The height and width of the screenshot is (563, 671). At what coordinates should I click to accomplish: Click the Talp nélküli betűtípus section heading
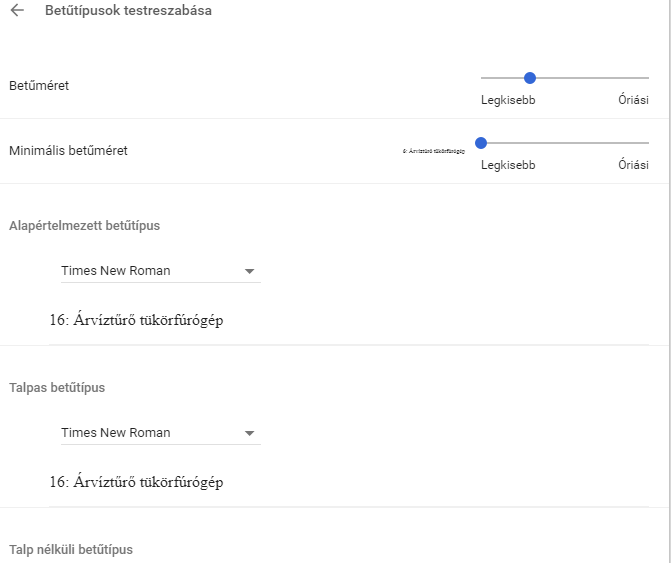71,549
